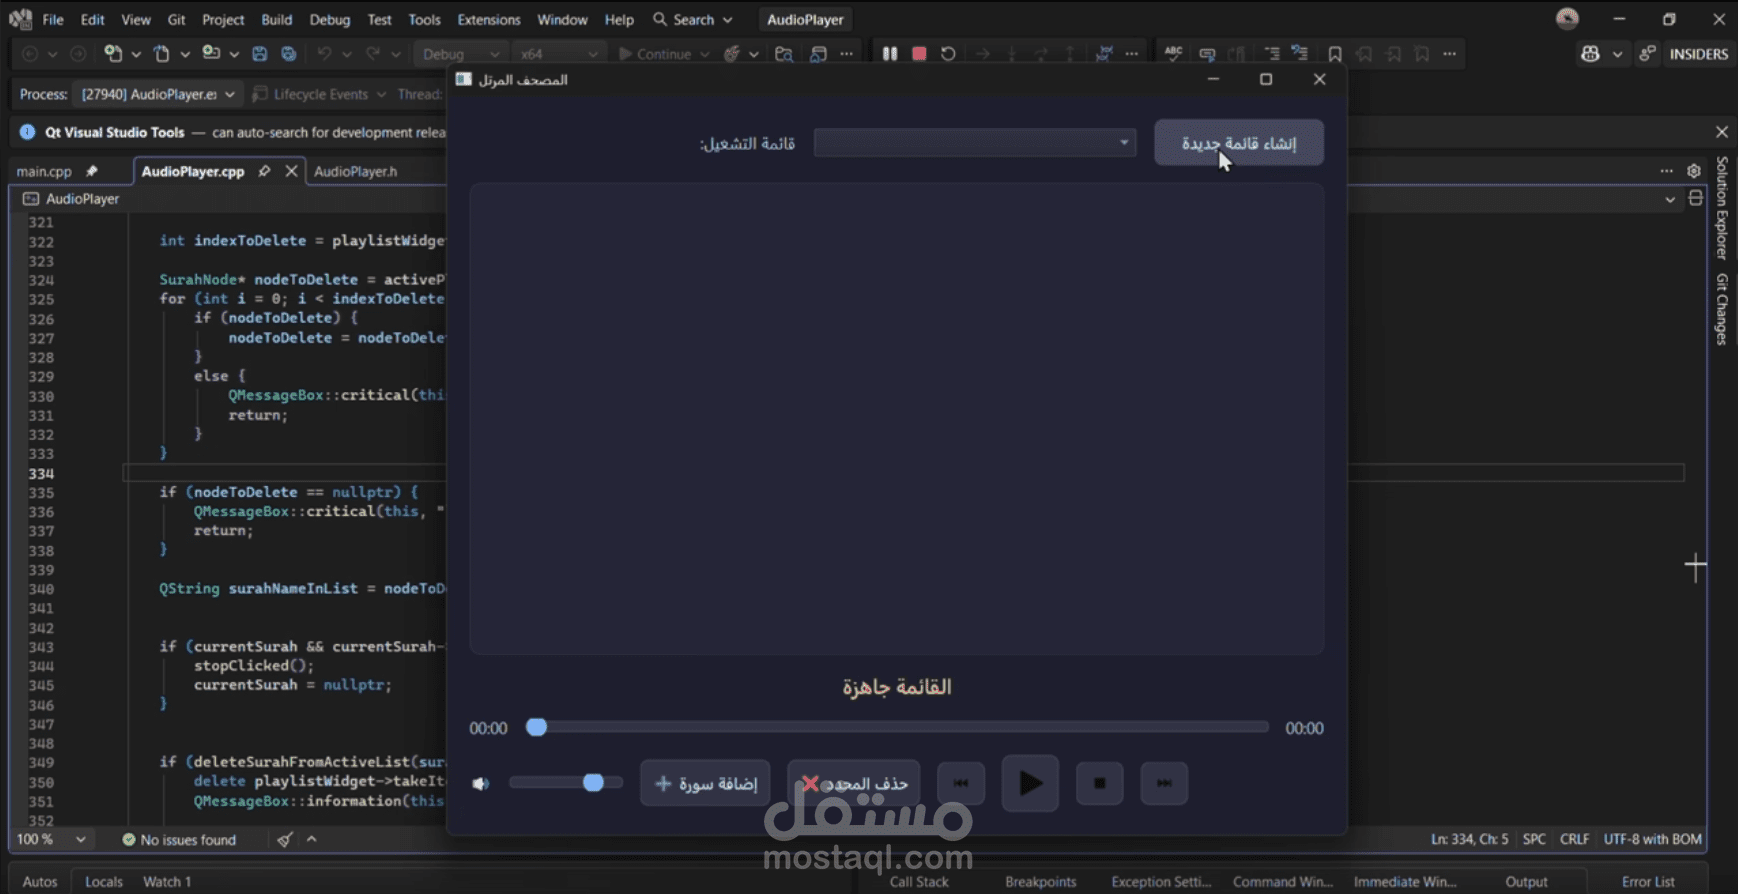Click the Search box in title bar
The image size is (1738, 894).
pyautogui.click(x=693, y=19)
